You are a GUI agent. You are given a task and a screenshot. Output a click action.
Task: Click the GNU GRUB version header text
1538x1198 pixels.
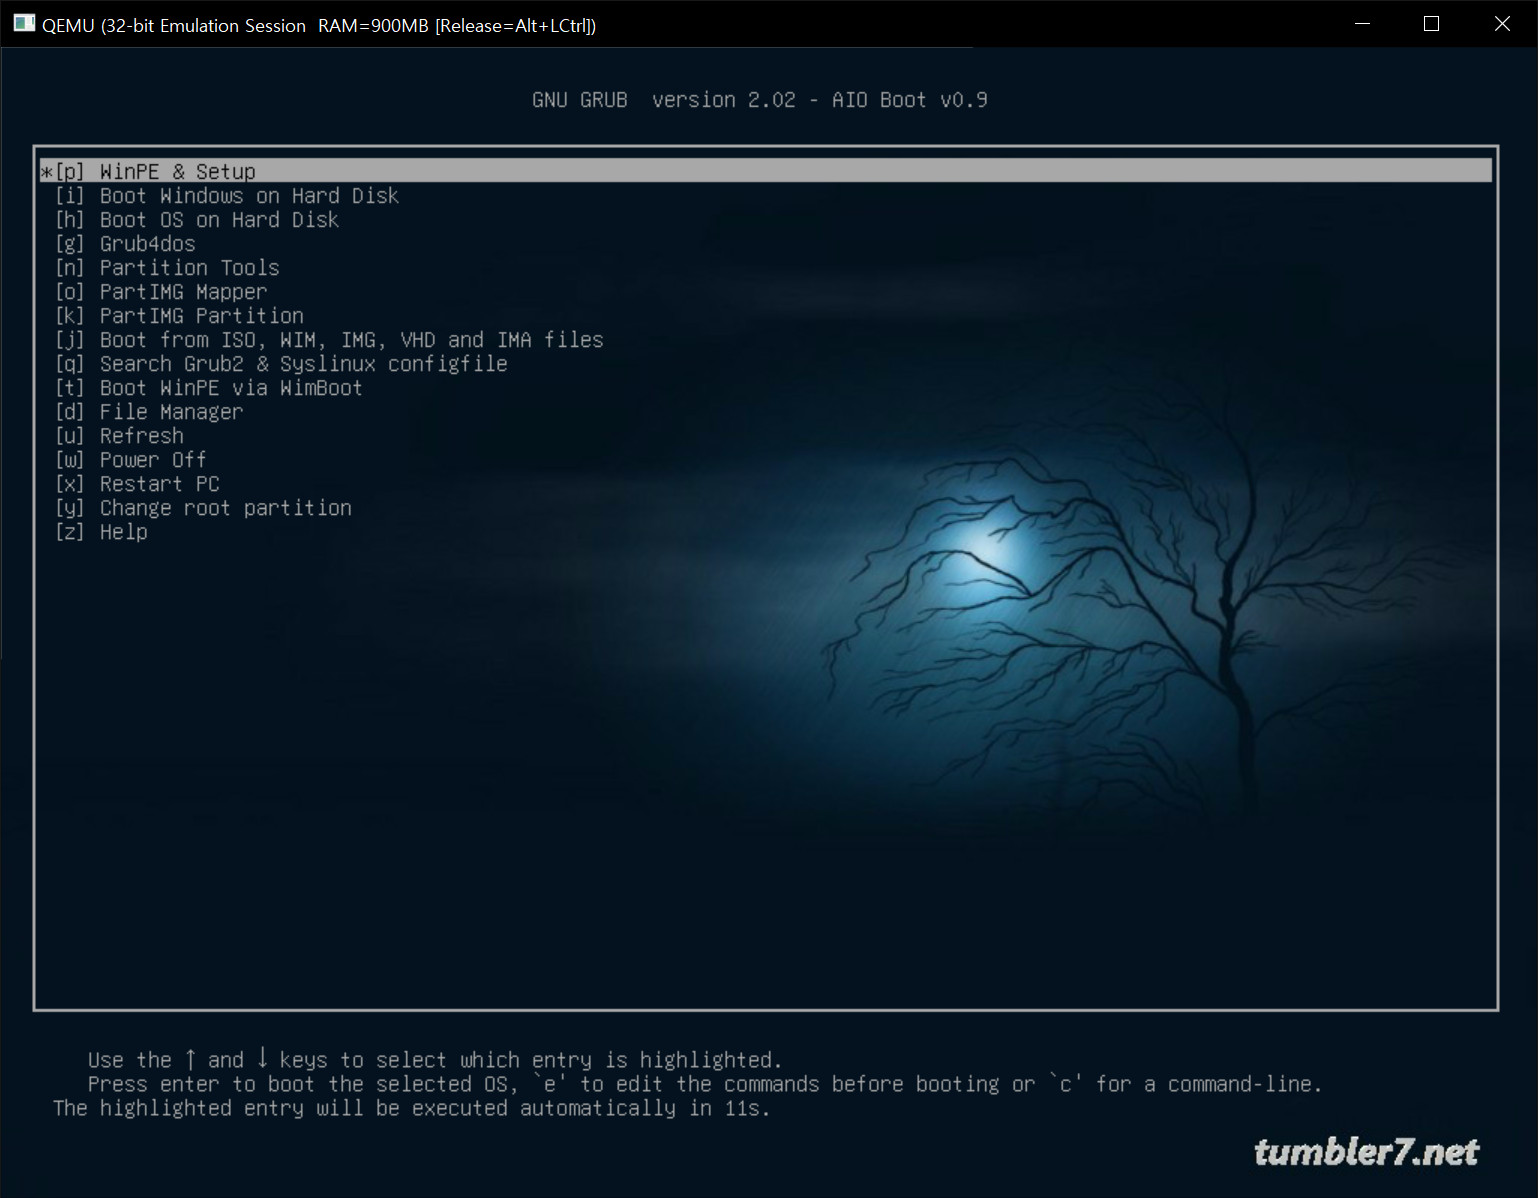[x=760, y=100]
